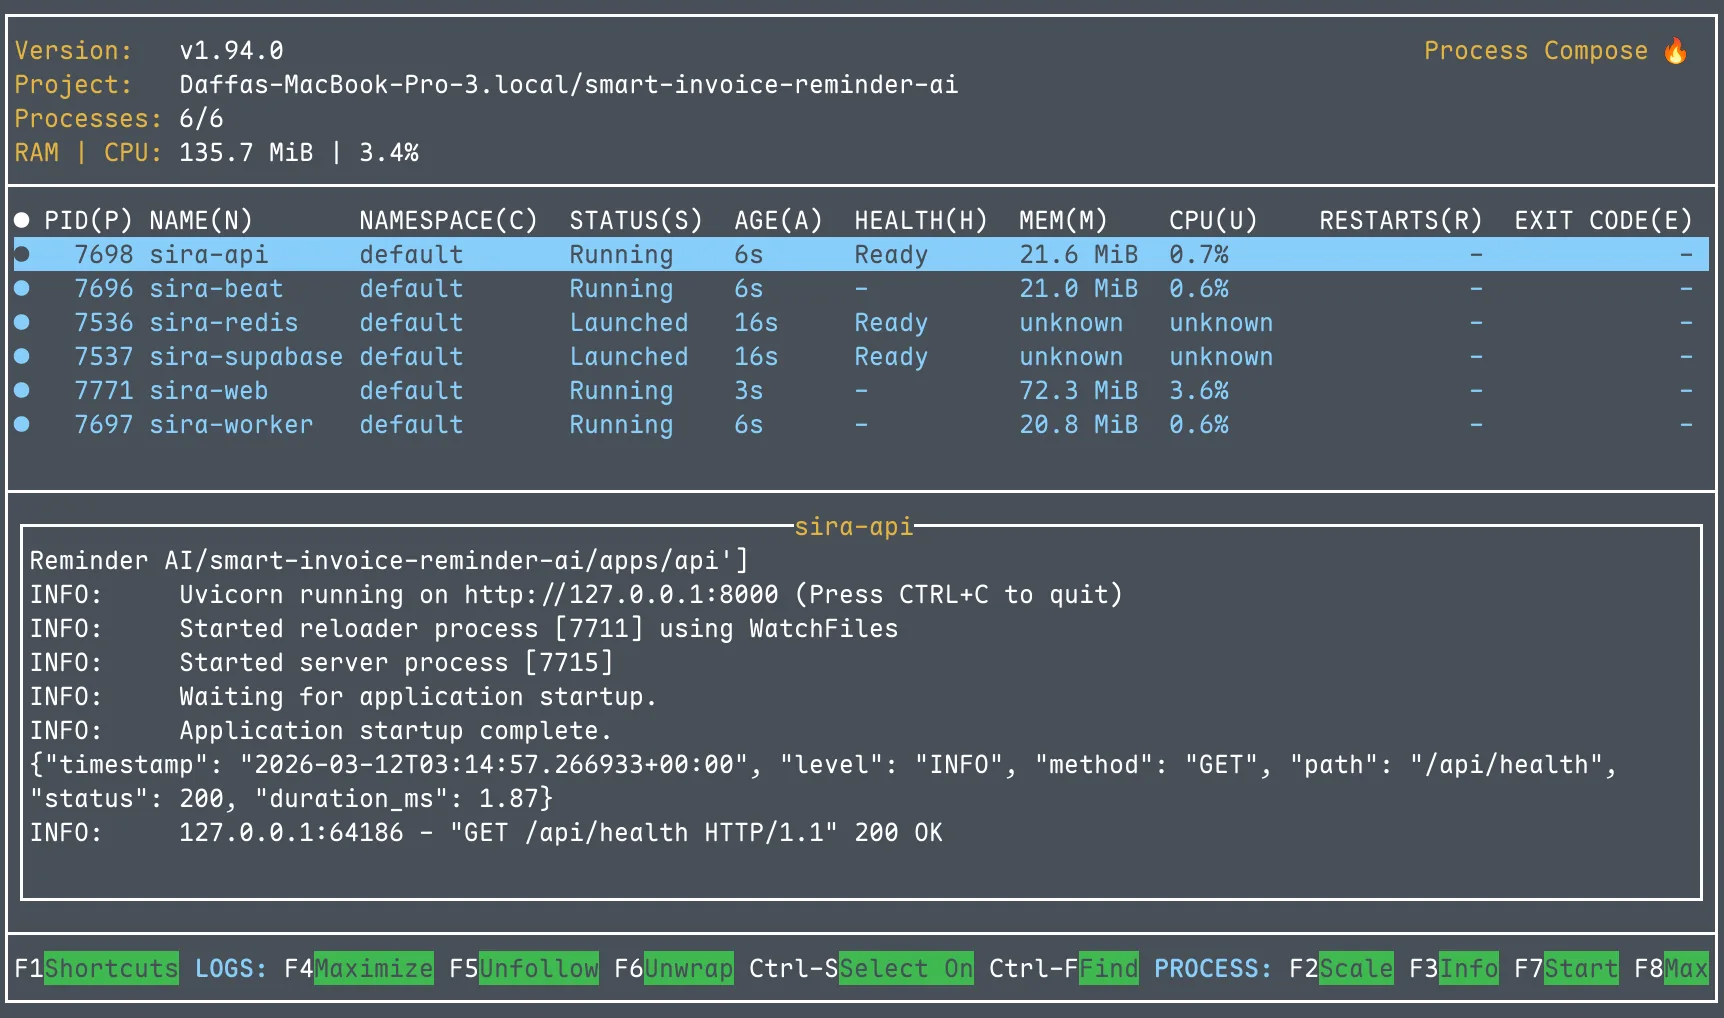Screen dimensions: 1724x1018
Task: Click the status dot next to sira-redis
Action: pyautogui.click(x=23, y=322)
